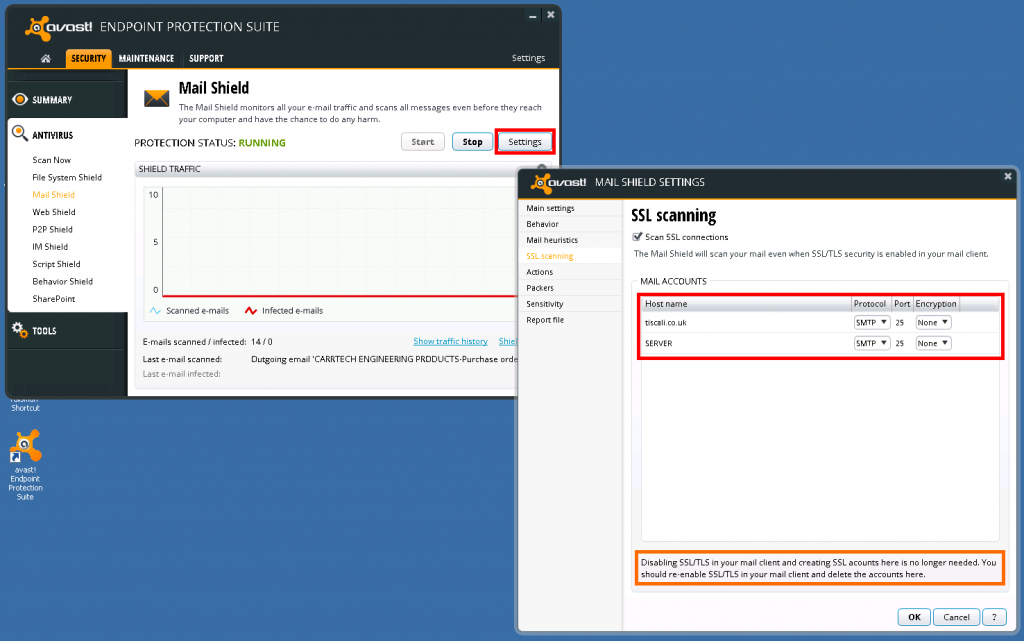Open Sensitivity settings page
1024x641 pixels.
click(545, 304)
